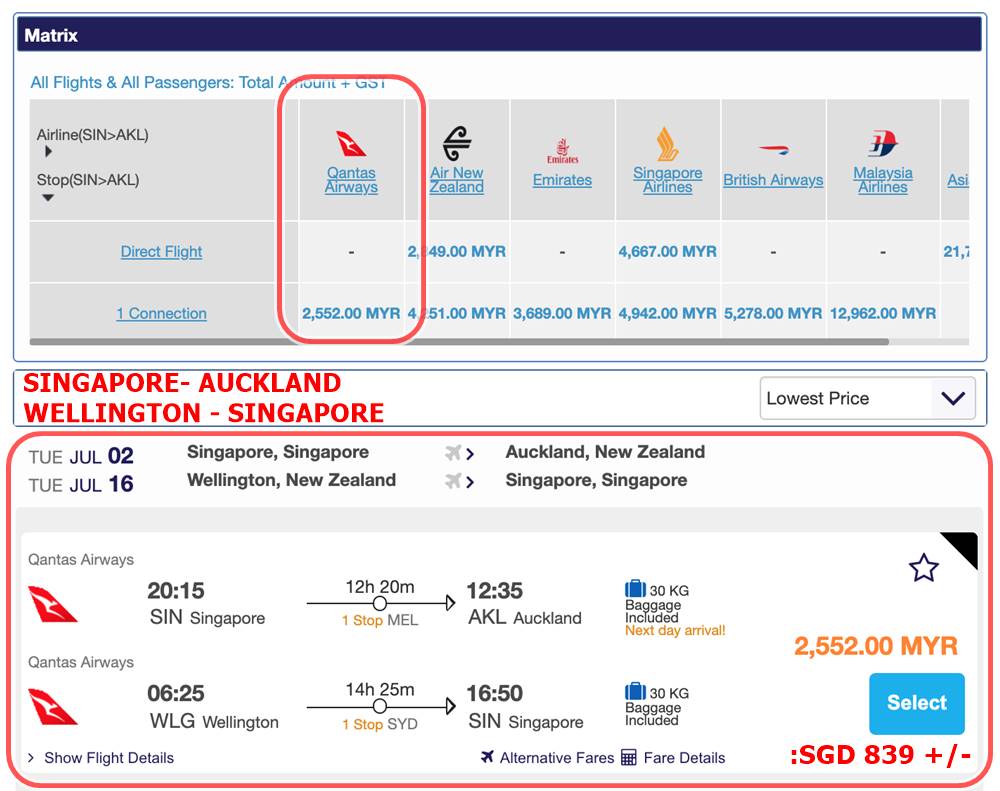Open Fare Details
Screen dimensions: 1000x791
point(684,758)
